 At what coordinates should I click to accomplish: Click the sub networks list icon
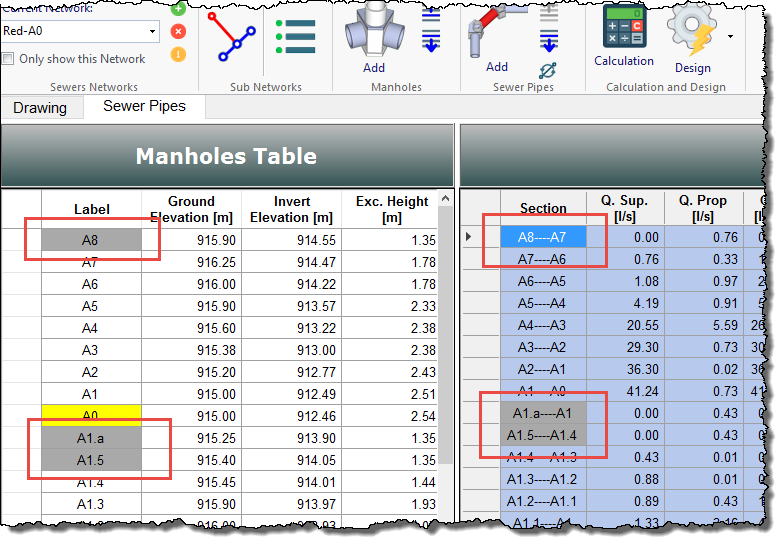point(295,35)
